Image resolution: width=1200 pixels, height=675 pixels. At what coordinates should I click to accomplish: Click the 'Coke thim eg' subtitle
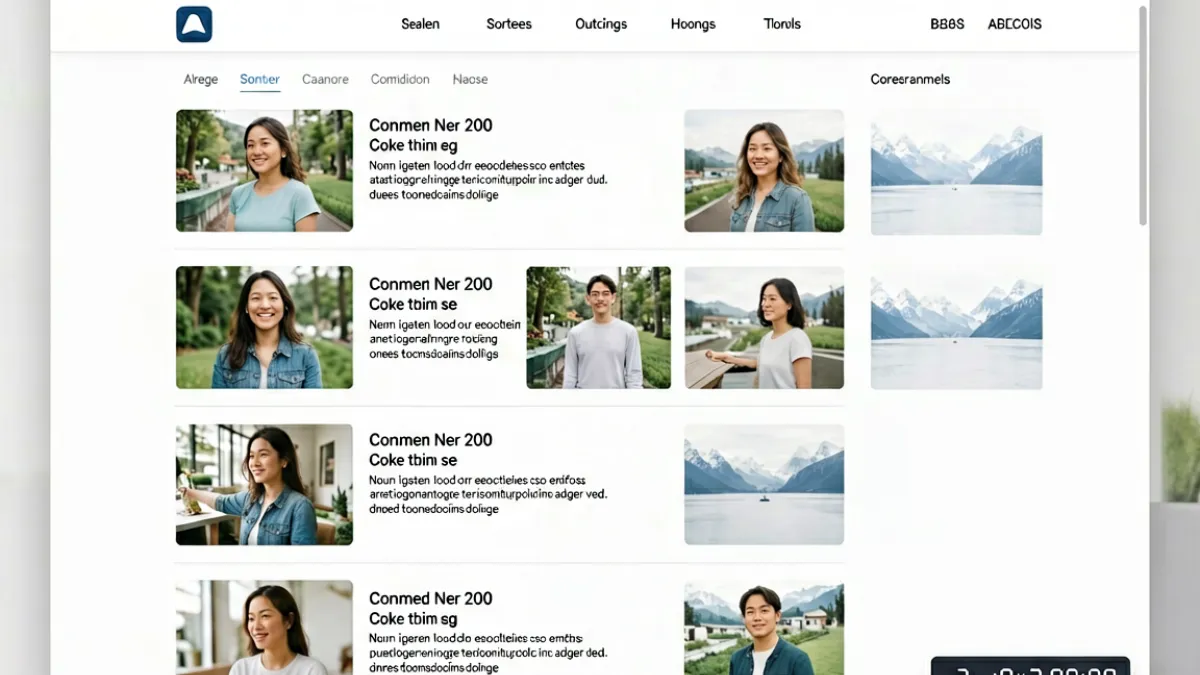(x=413, y=146)
